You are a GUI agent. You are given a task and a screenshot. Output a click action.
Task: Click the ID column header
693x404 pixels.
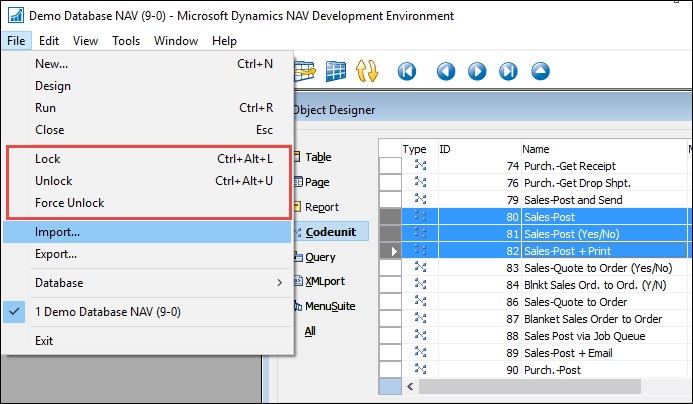pyautogui.click(x=480, y=149)
